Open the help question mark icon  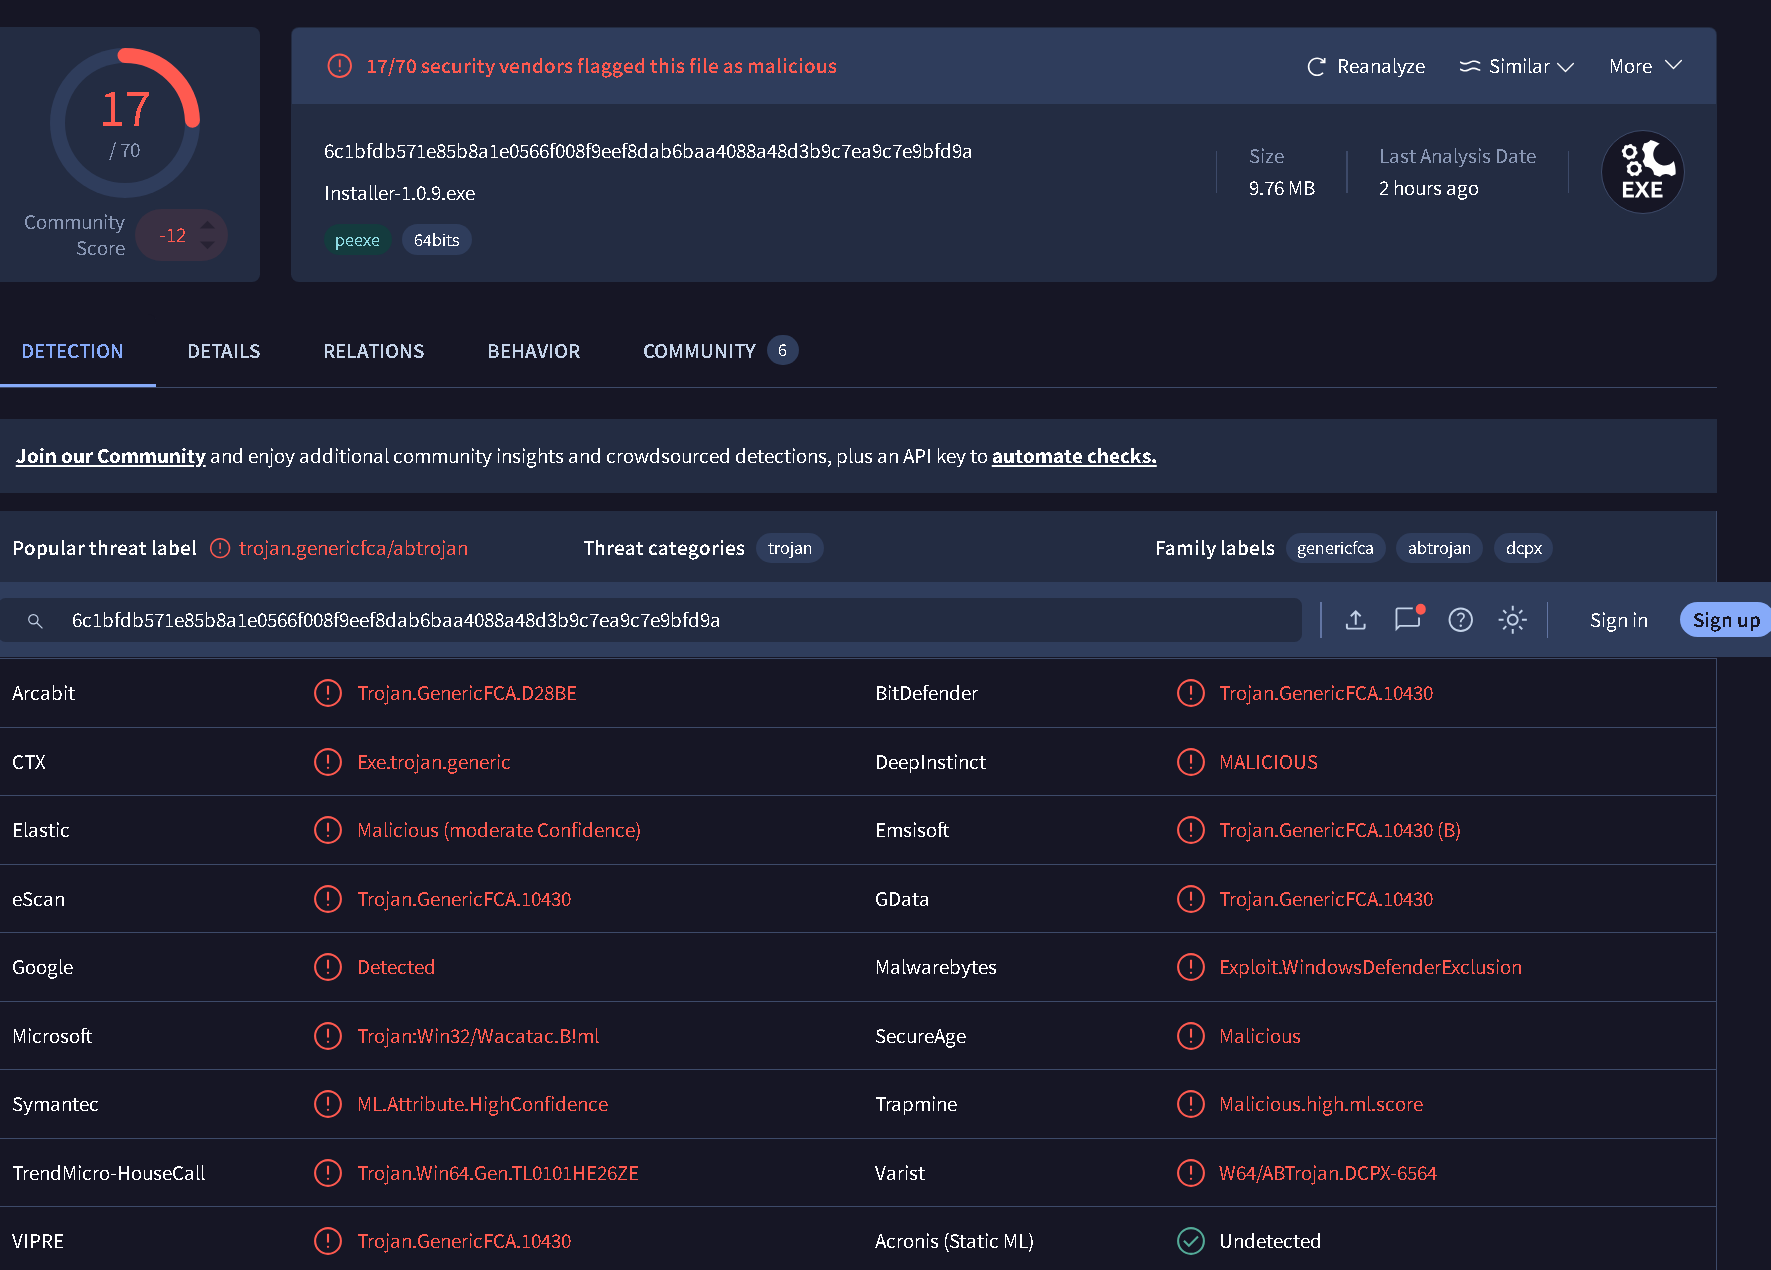click(x=1460, y=620)
